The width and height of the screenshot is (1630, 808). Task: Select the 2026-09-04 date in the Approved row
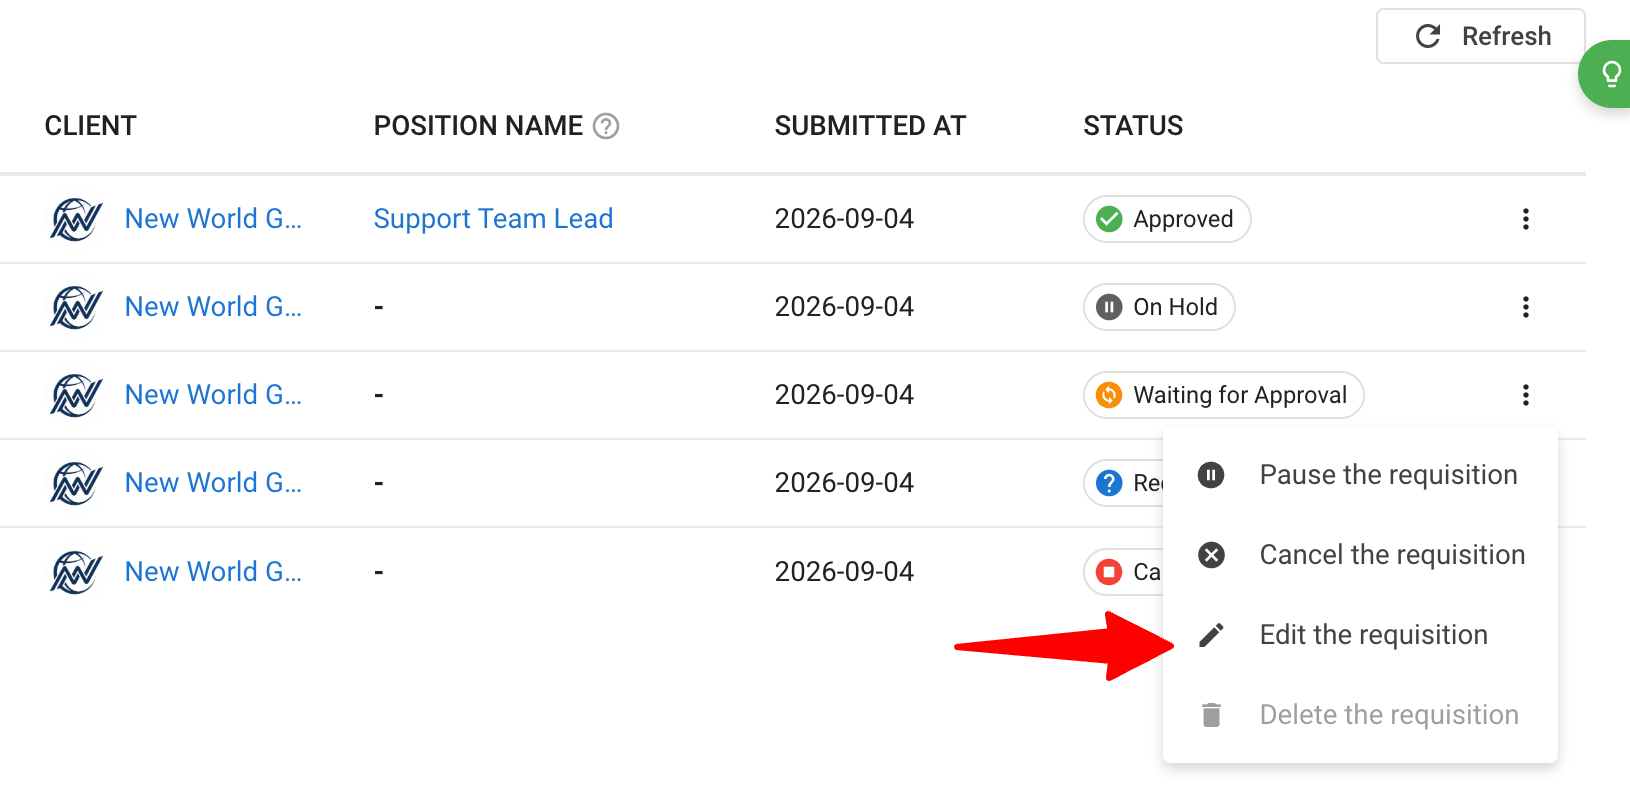[x=844, y=219]
